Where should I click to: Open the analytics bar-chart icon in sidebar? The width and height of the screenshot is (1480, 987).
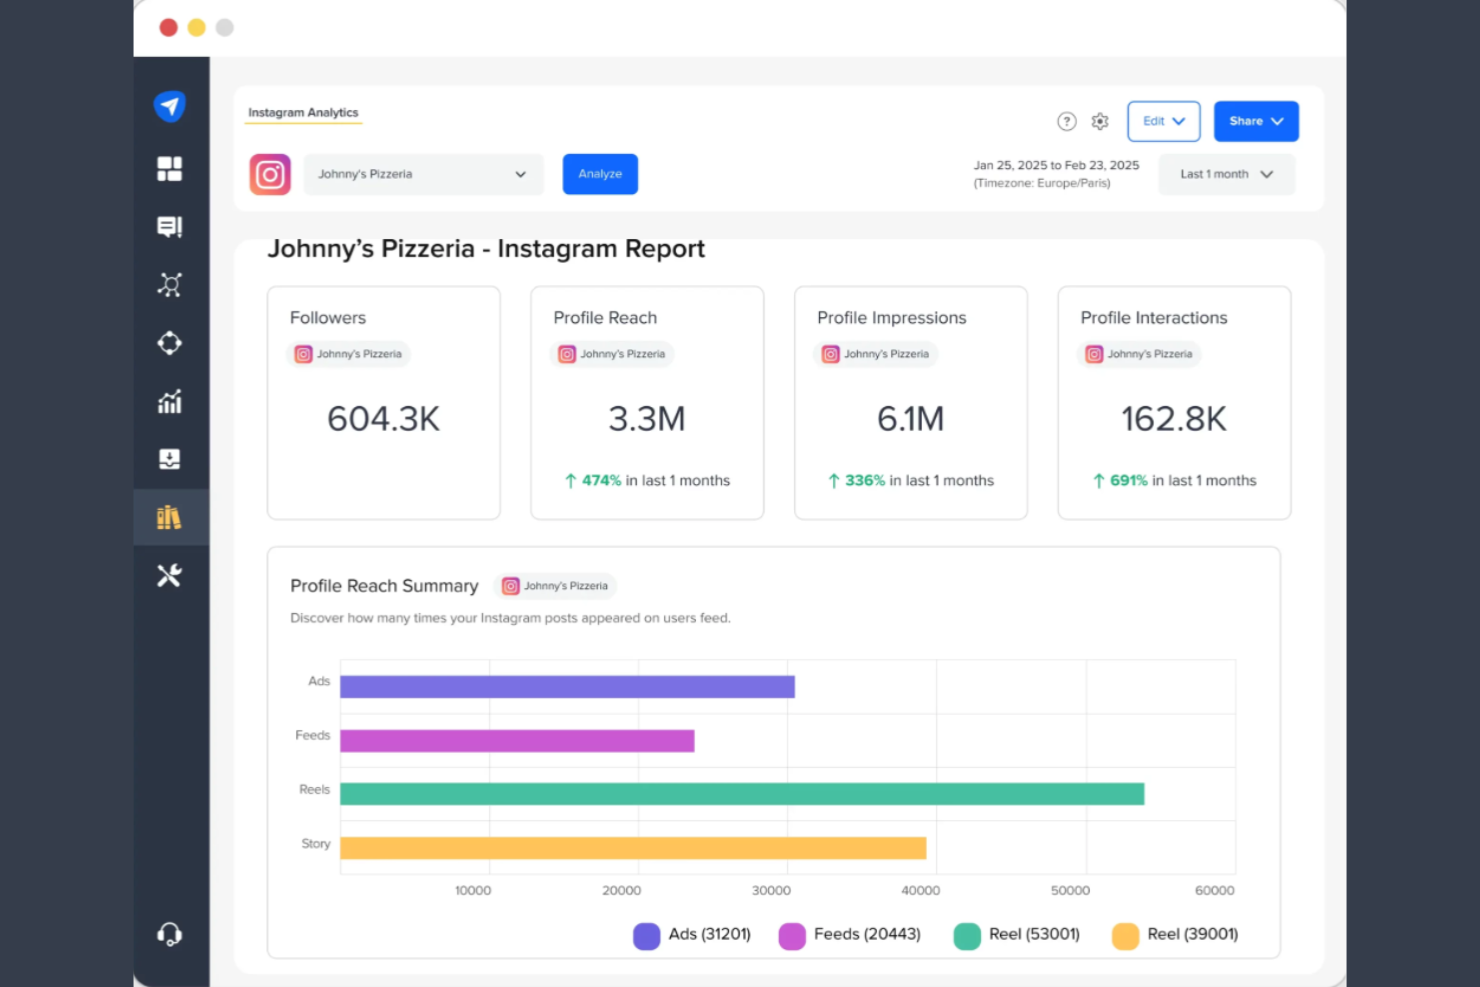[x=170, y=401]
